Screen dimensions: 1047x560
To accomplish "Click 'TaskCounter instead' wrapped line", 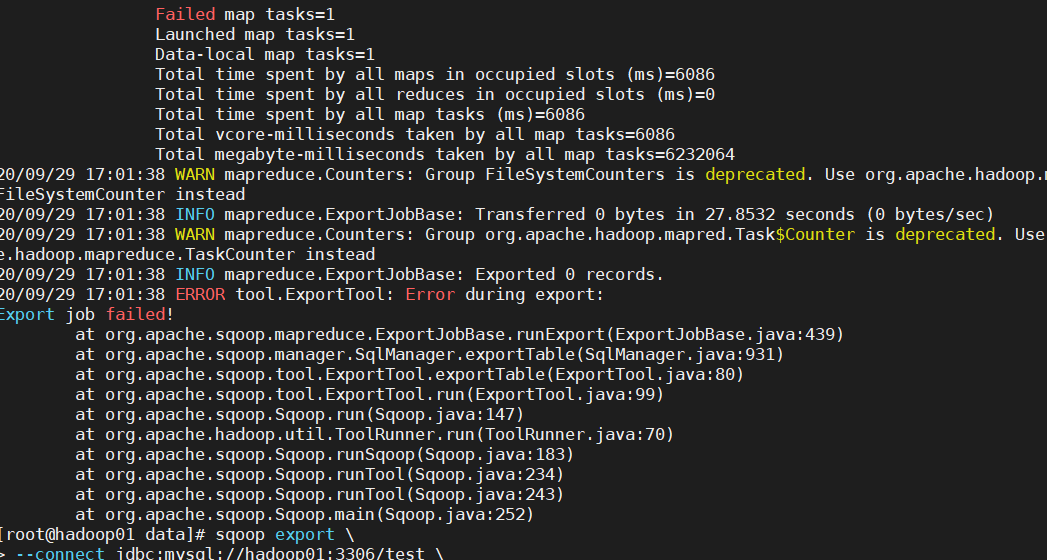I will [x=188, y=254].
